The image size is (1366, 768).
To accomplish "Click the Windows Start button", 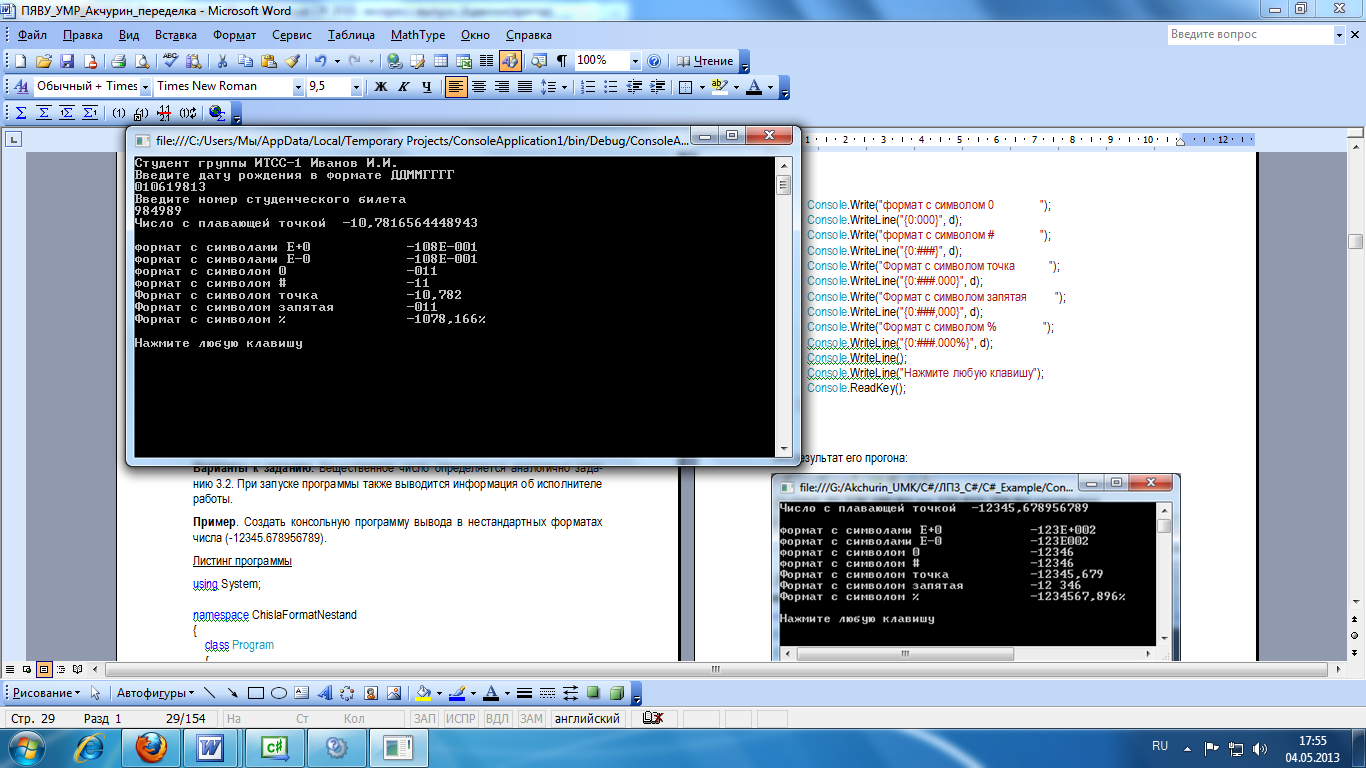I will point(27,747).
